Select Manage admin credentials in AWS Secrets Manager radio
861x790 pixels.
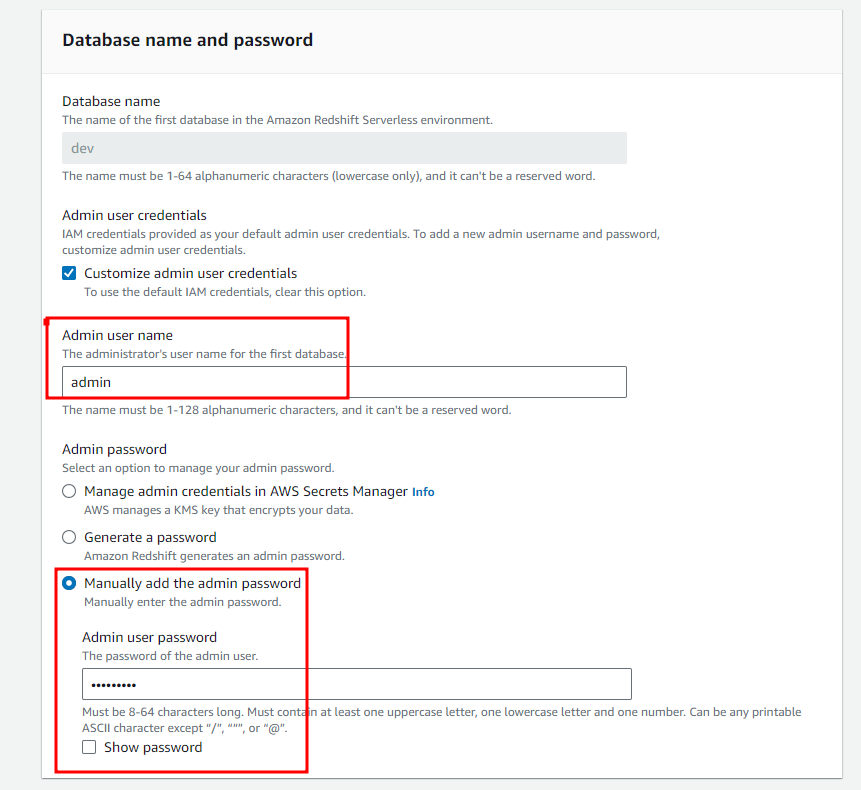click(x=69, y=491)
